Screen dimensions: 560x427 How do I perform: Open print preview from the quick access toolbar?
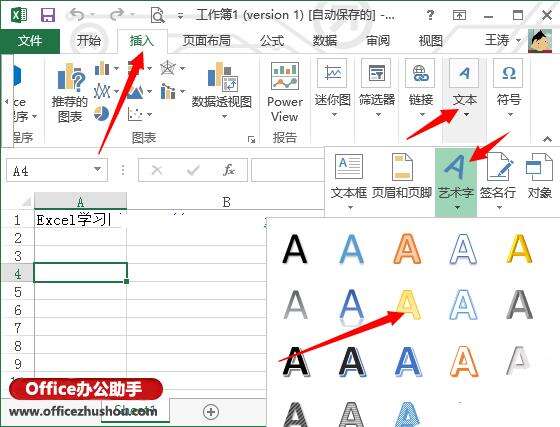[158, 15]
